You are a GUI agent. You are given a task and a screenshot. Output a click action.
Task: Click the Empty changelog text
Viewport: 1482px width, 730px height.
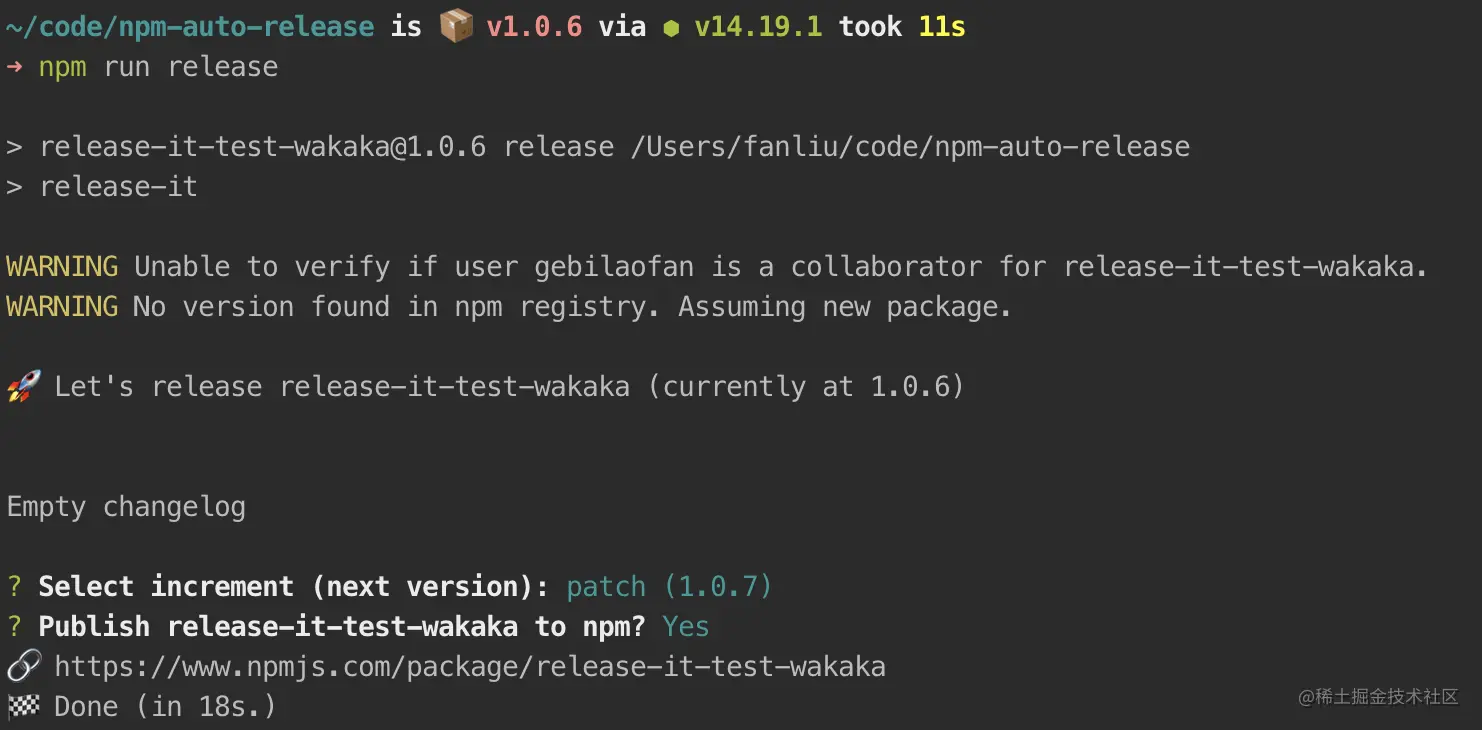(126, 507)
